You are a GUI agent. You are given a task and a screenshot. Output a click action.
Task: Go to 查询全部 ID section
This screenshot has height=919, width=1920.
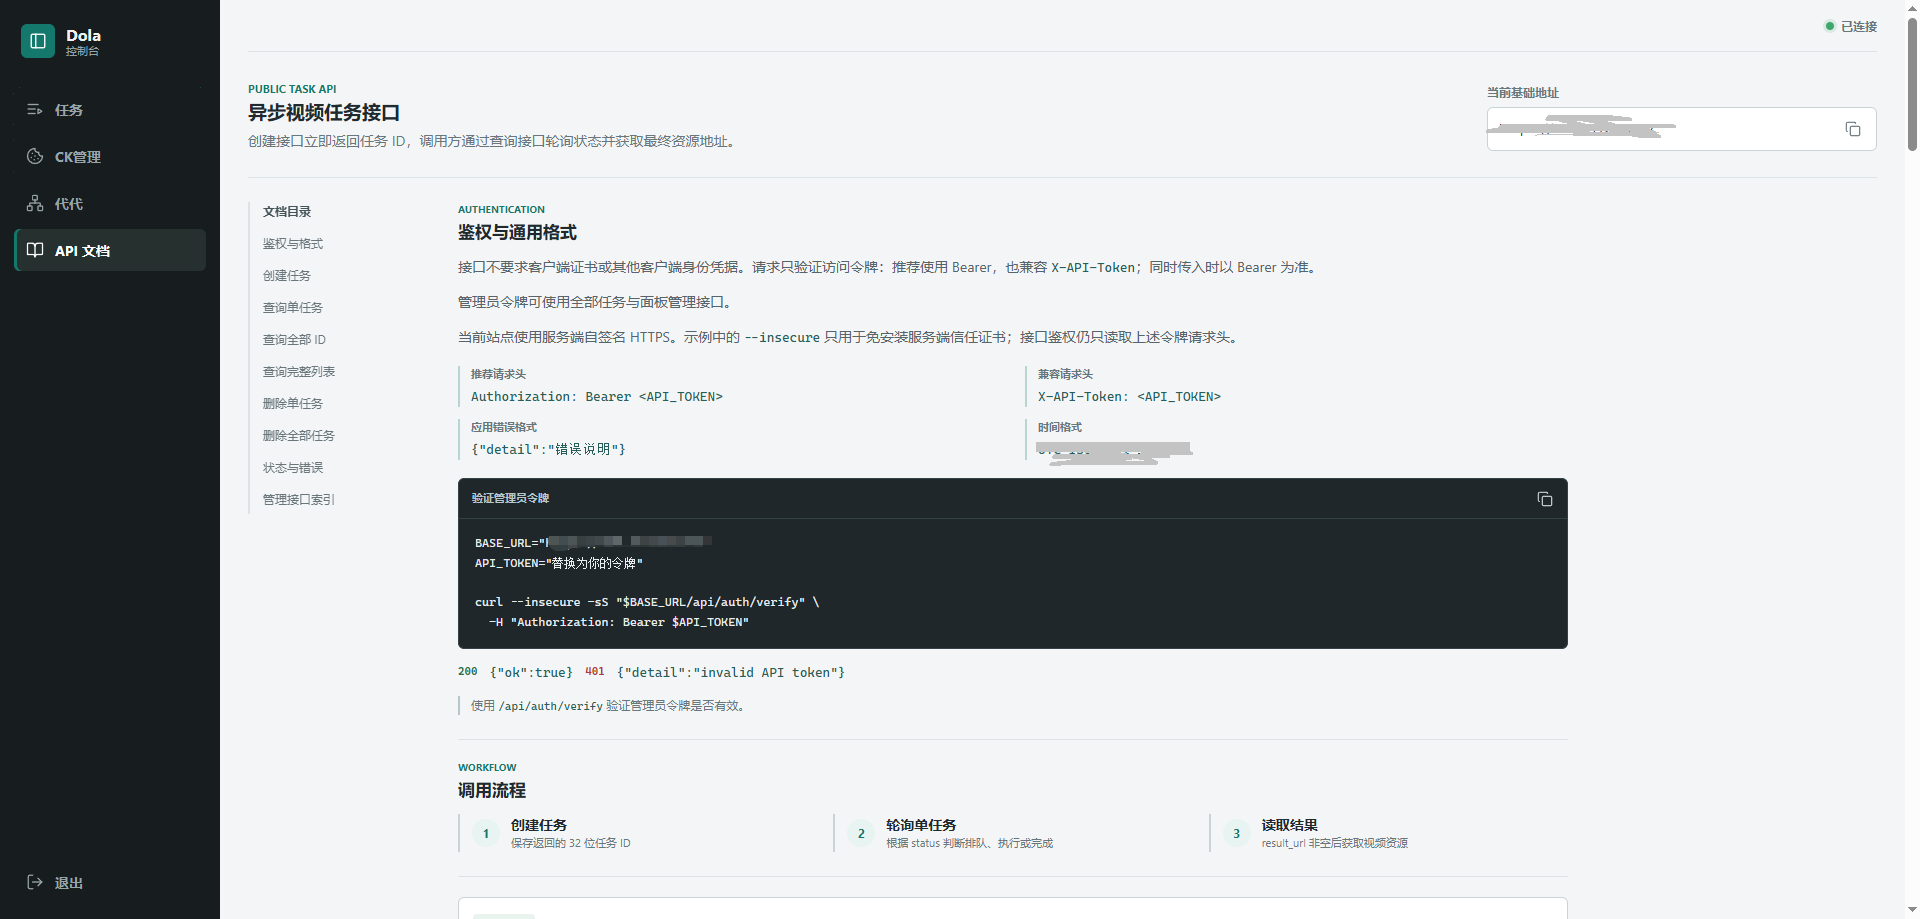[x=294, y=340]
